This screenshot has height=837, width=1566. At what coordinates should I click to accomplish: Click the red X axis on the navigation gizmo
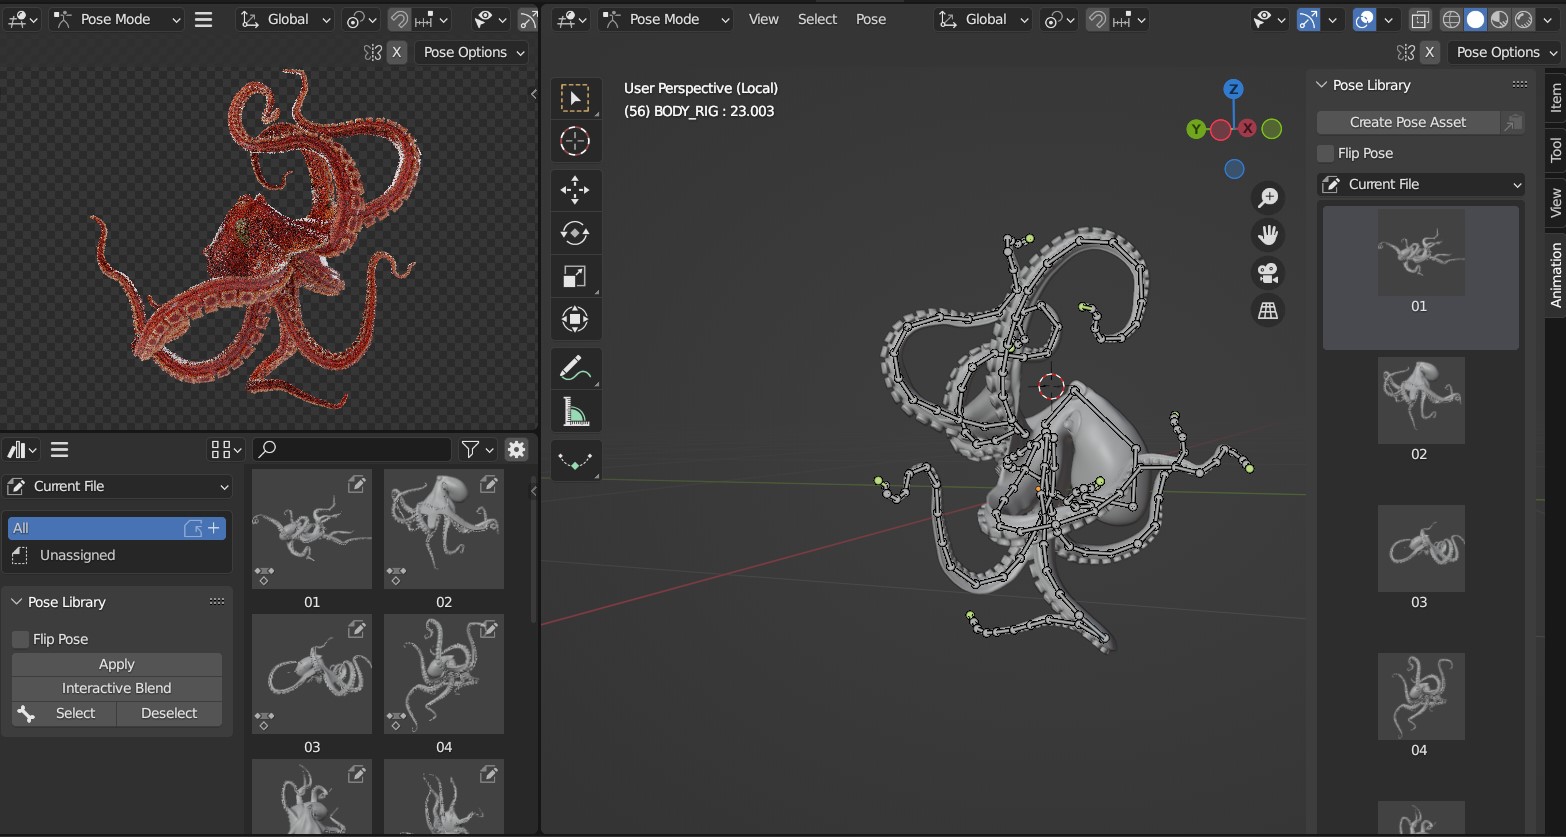click(1247, 128)
